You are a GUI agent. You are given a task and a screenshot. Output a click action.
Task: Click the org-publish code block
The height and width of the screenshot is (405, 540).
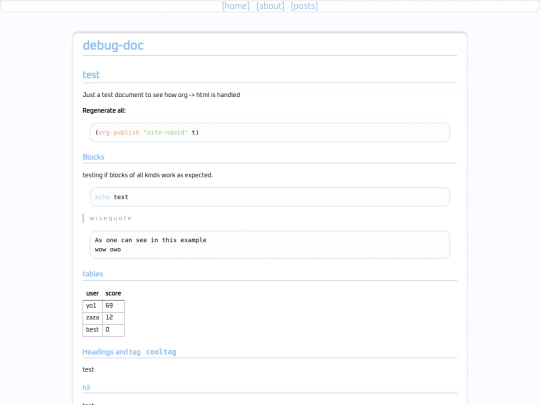click(x=270, y=133)
